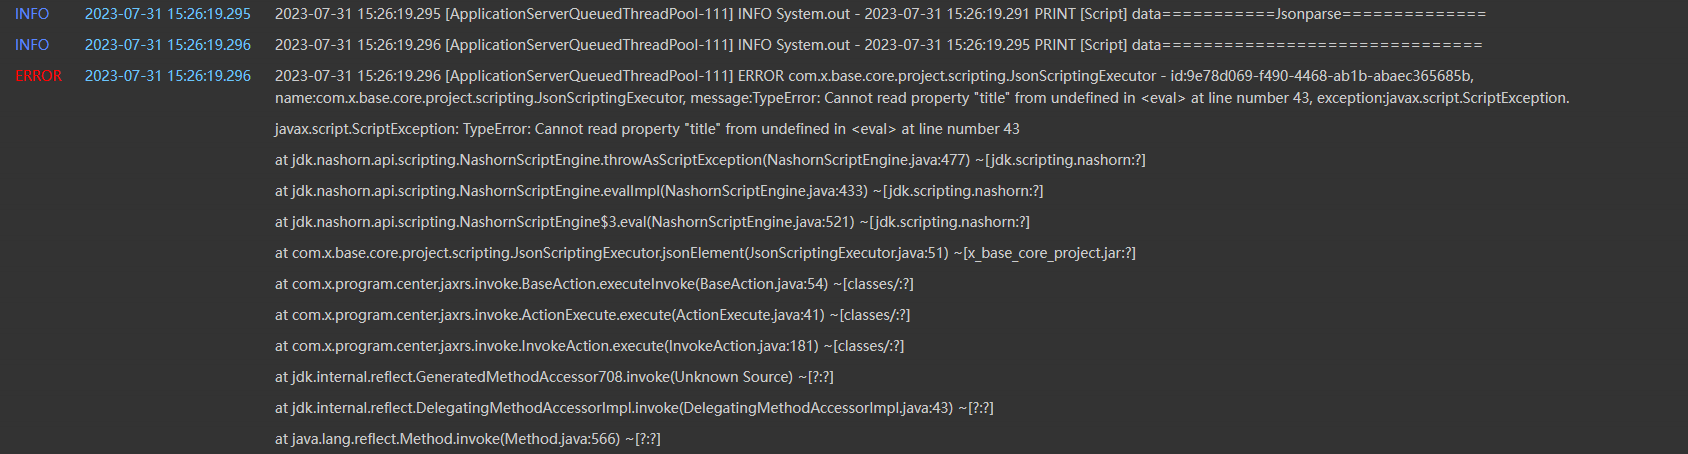Click the line starting with name:com.x.base.core
1688x454 pixels.
click(x=921, y=98)
